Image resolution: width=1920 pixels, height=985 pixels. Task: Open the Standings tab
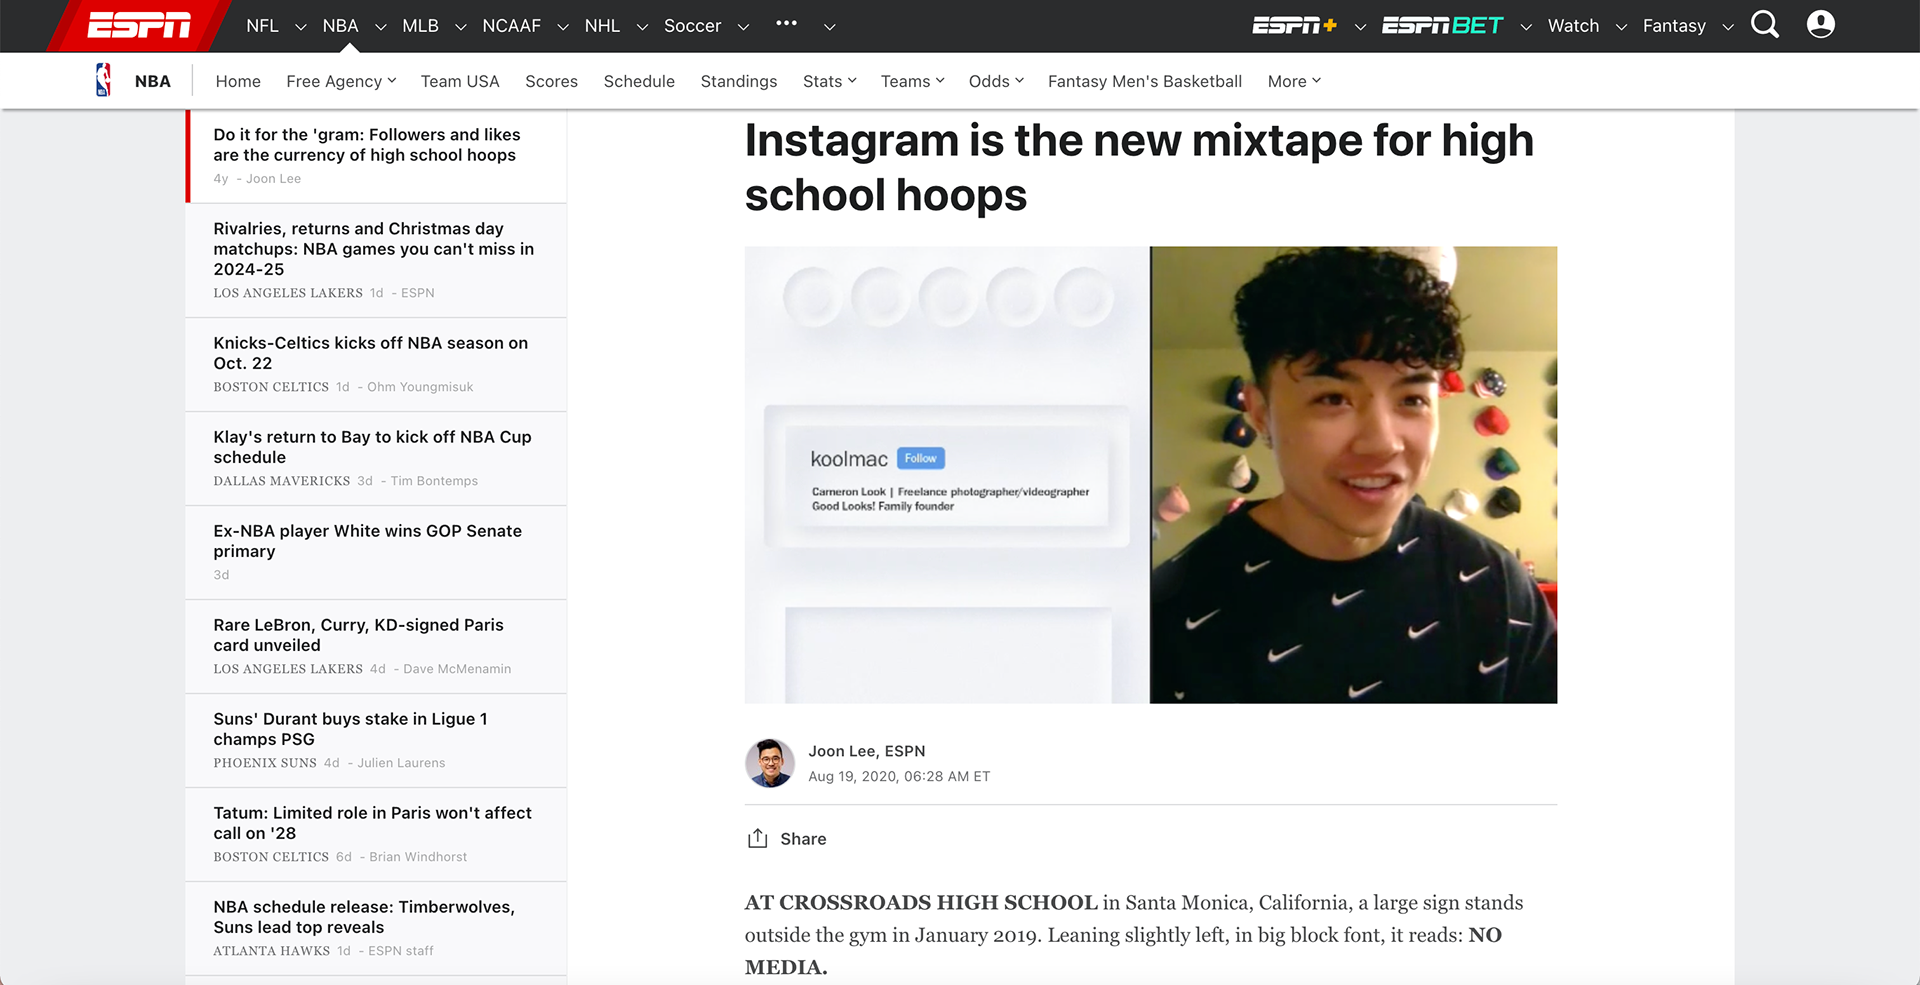(739, 81)
